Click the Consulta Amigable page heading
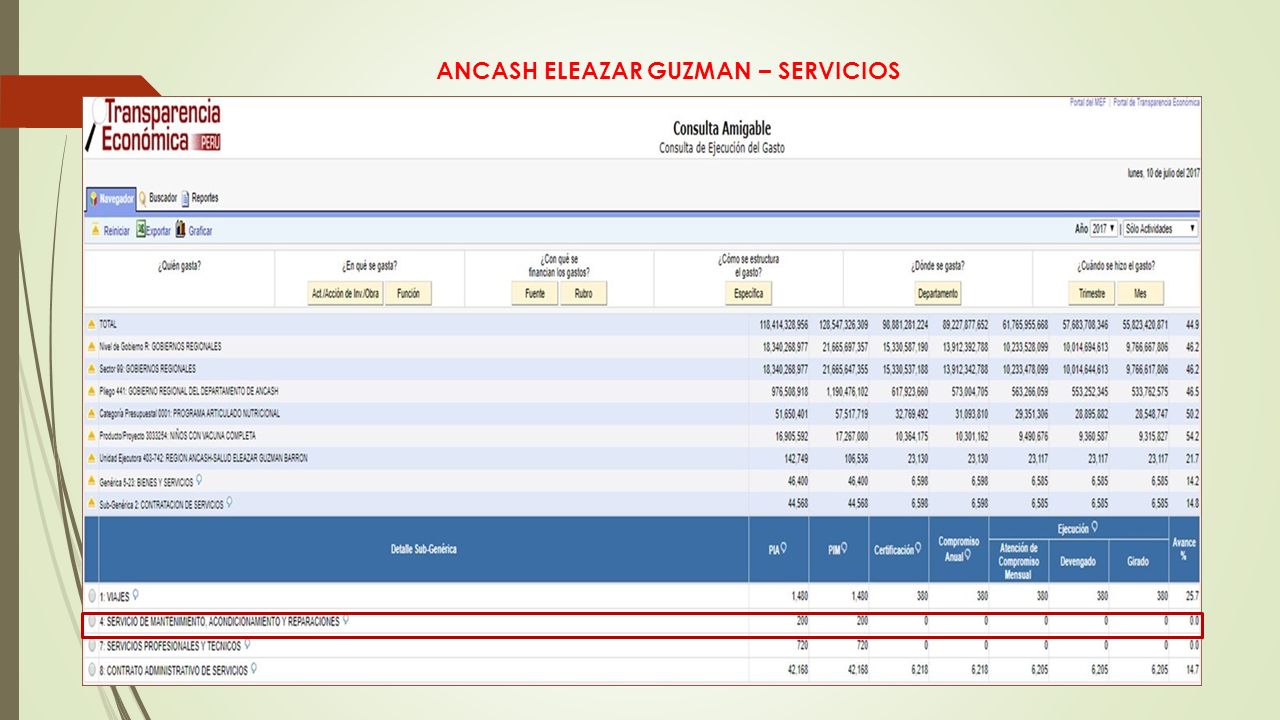This screenshot has height=720, width=1280. [x=722, y=129]
